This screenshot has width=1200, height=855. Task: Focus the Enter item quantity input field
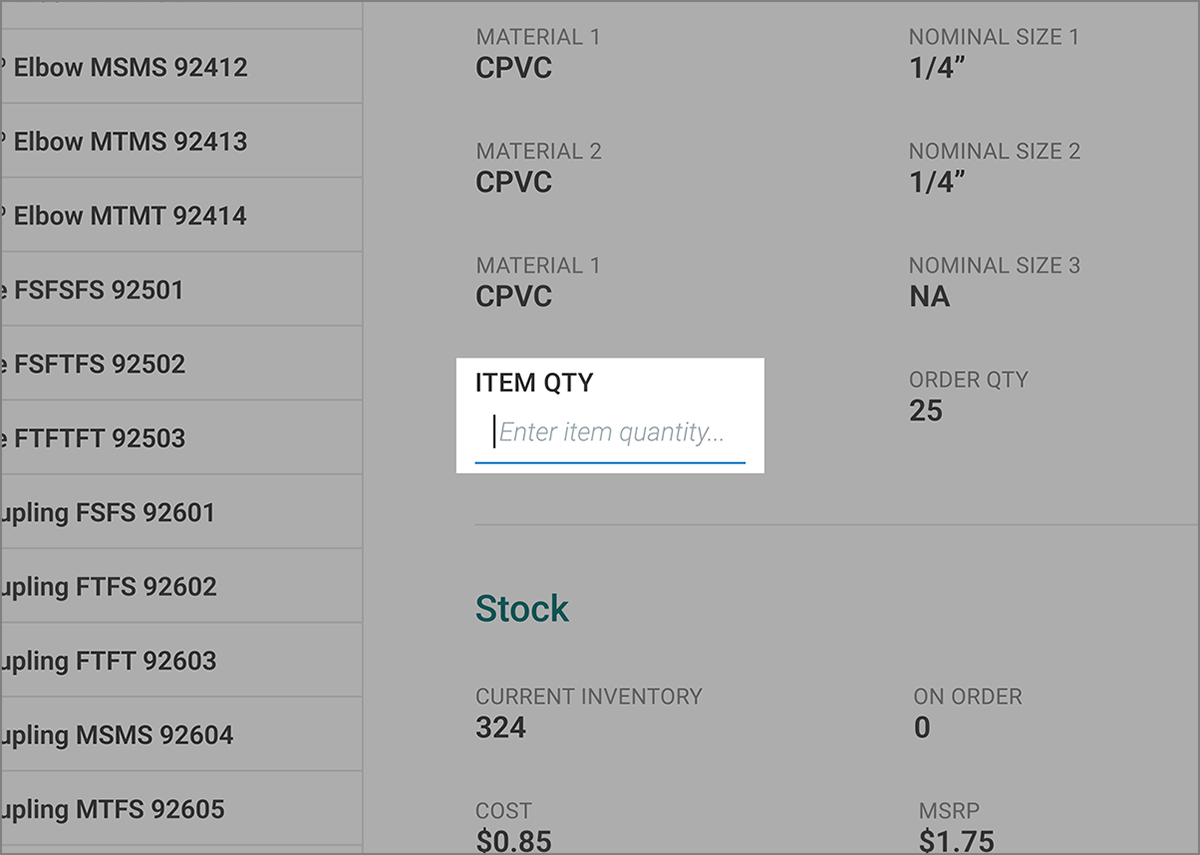610,434
